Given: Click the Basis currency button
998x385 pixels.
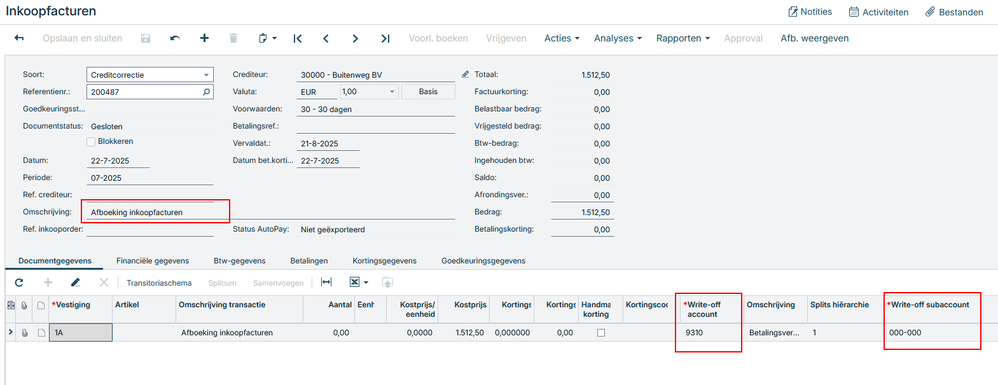Looking at the screenshot, I should (x=428, y=92).
